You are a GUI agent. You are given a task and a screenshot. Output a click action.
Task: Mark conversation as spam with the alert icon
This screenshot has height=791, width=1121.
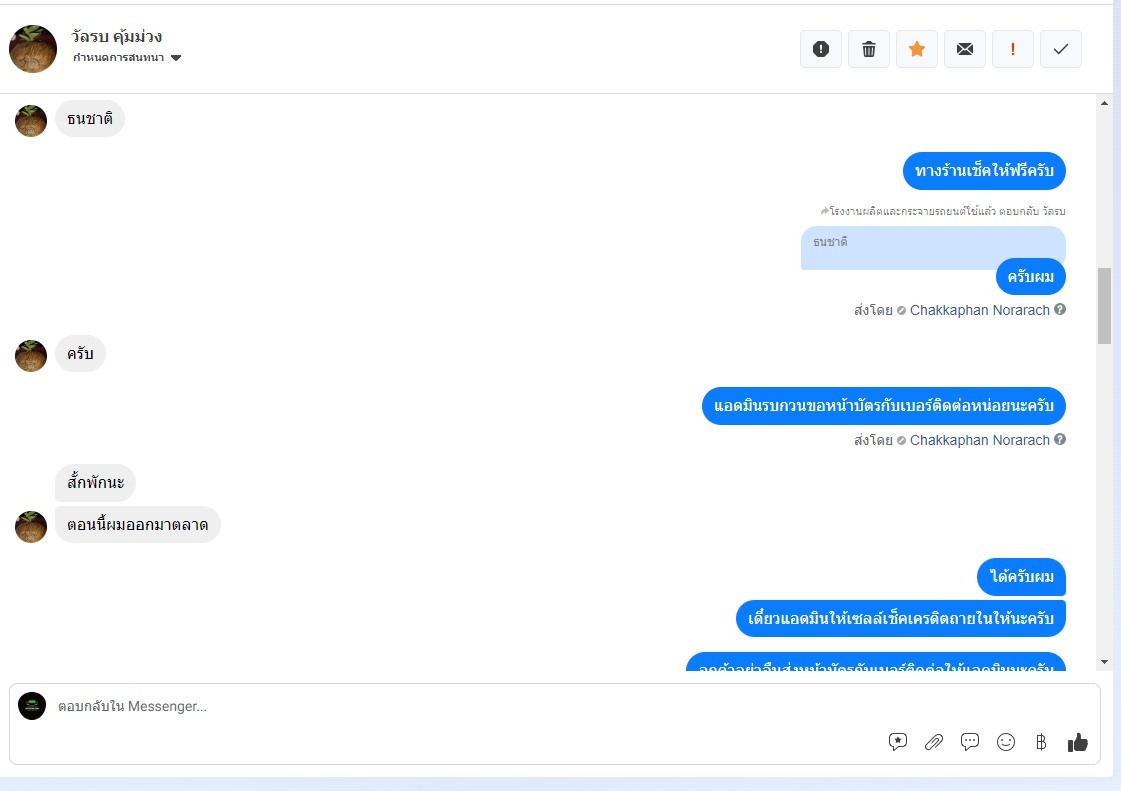coord(821,49)
